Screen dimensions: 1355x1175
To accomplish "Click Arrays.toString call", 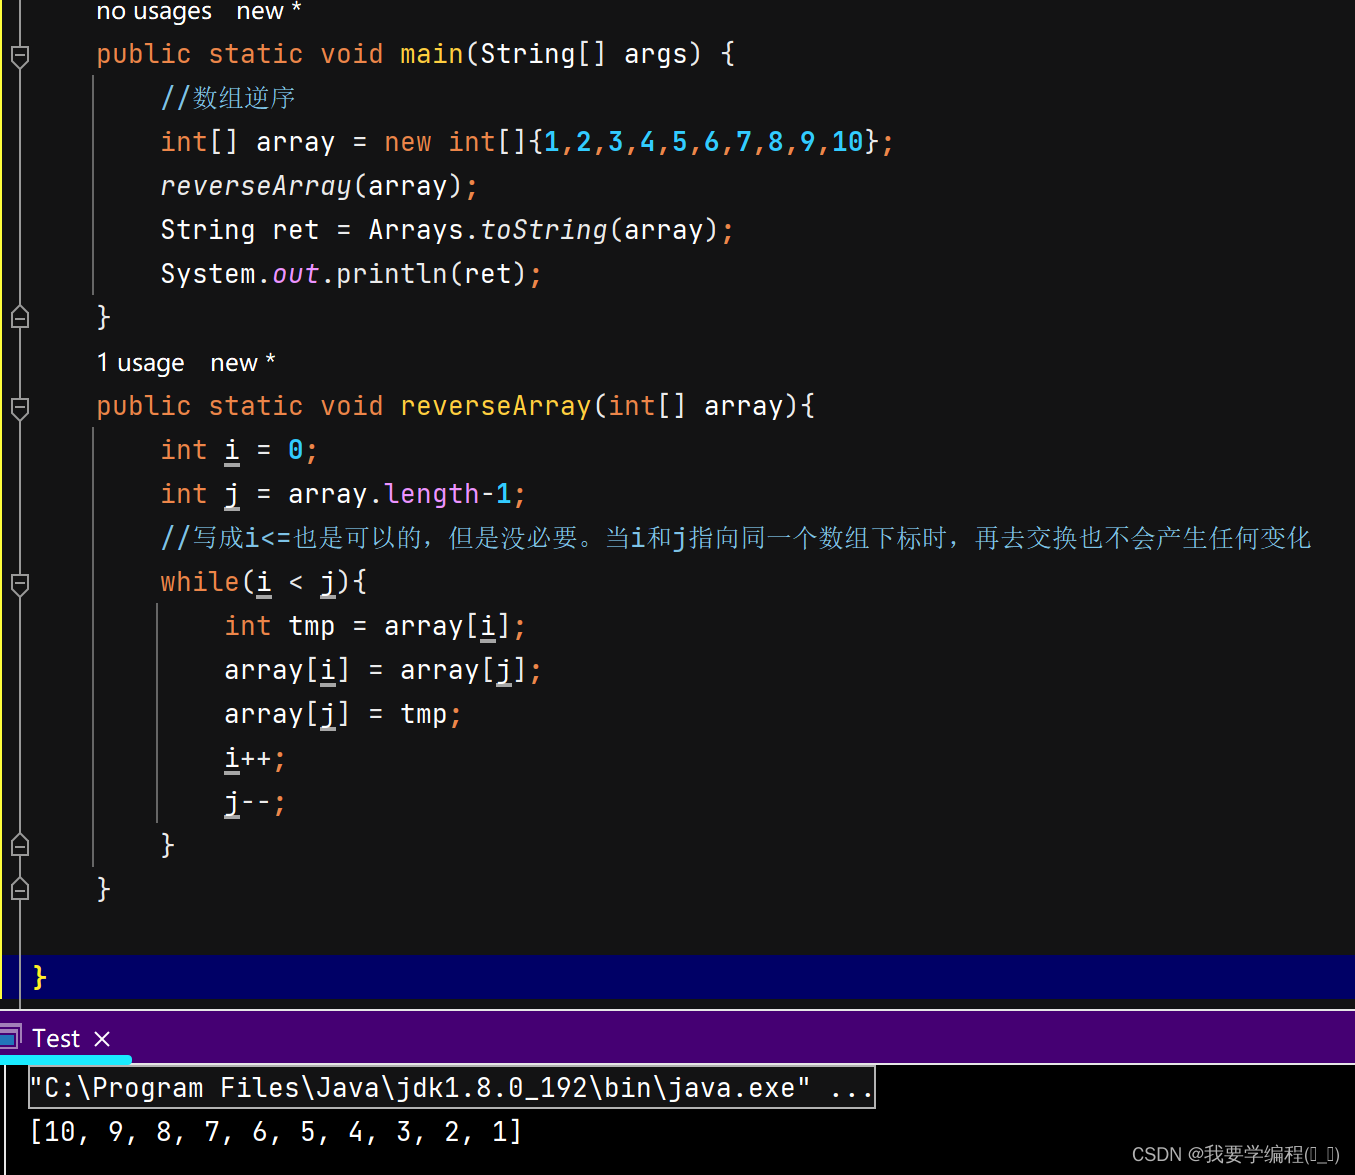I will (x=543, y=230).
